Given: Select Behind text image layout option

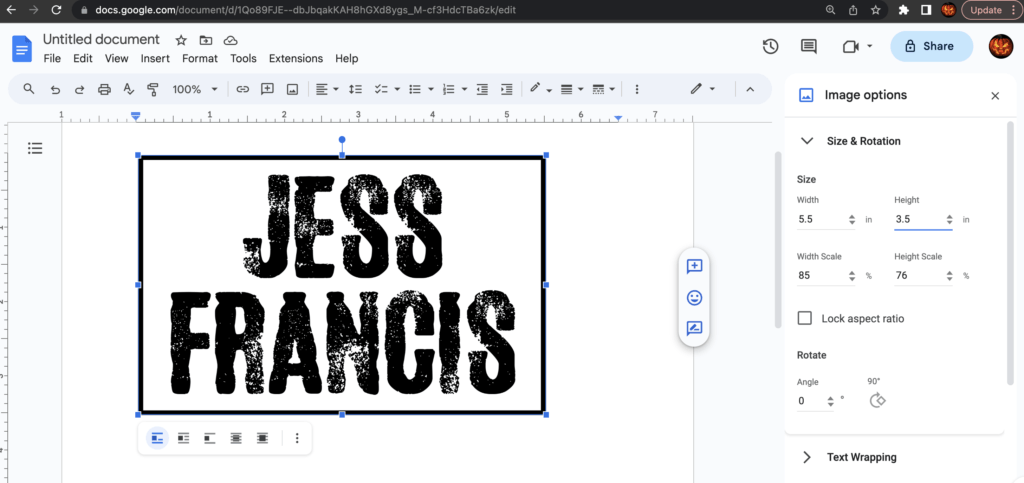Looking at the screenshot, I should pos(236,438).
